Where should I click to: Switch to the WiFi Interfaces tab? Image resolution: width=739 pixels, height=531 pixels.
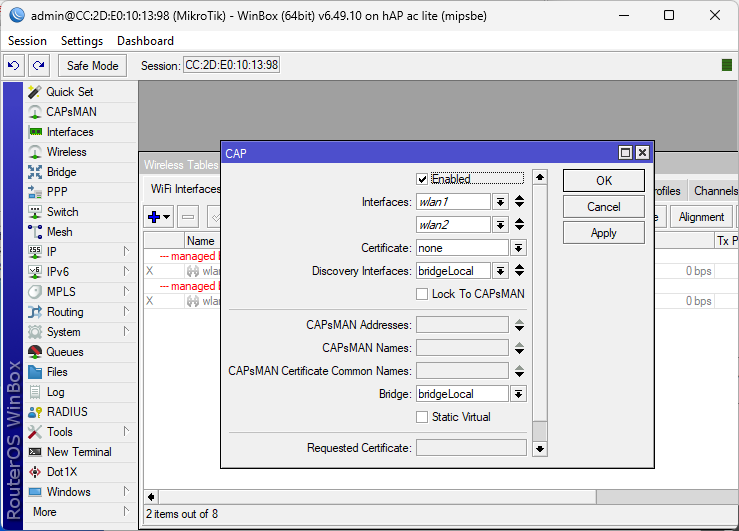click(x=185, y=189)
